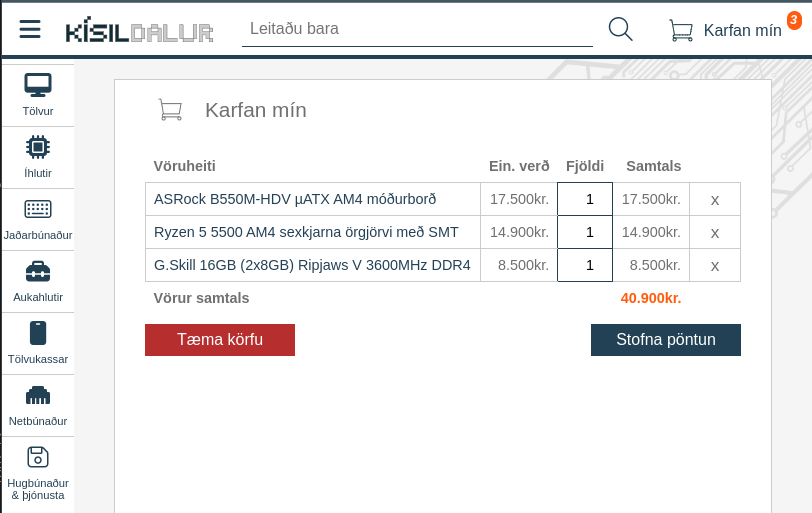The height and width of the screenshot is (513, 812).
Task: Click the Stofna pöntun button
Action: tap(665, 340)
